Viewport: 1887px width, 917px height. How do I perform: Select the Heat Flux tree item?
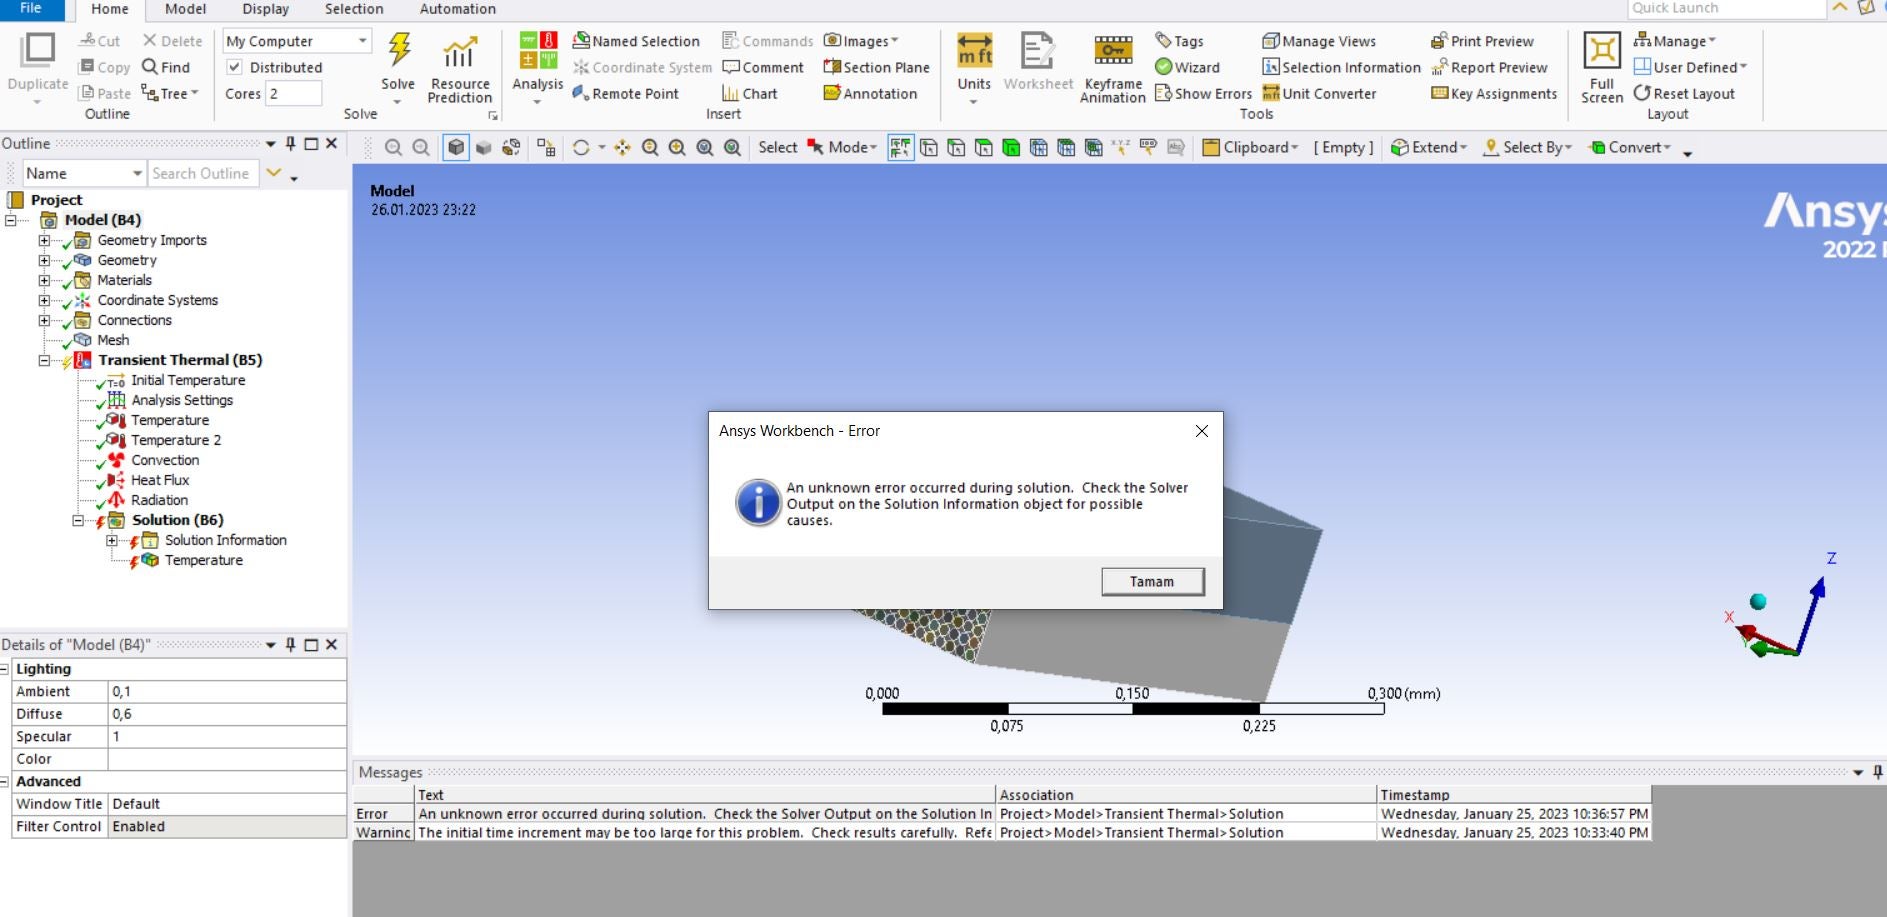point(160,480)
